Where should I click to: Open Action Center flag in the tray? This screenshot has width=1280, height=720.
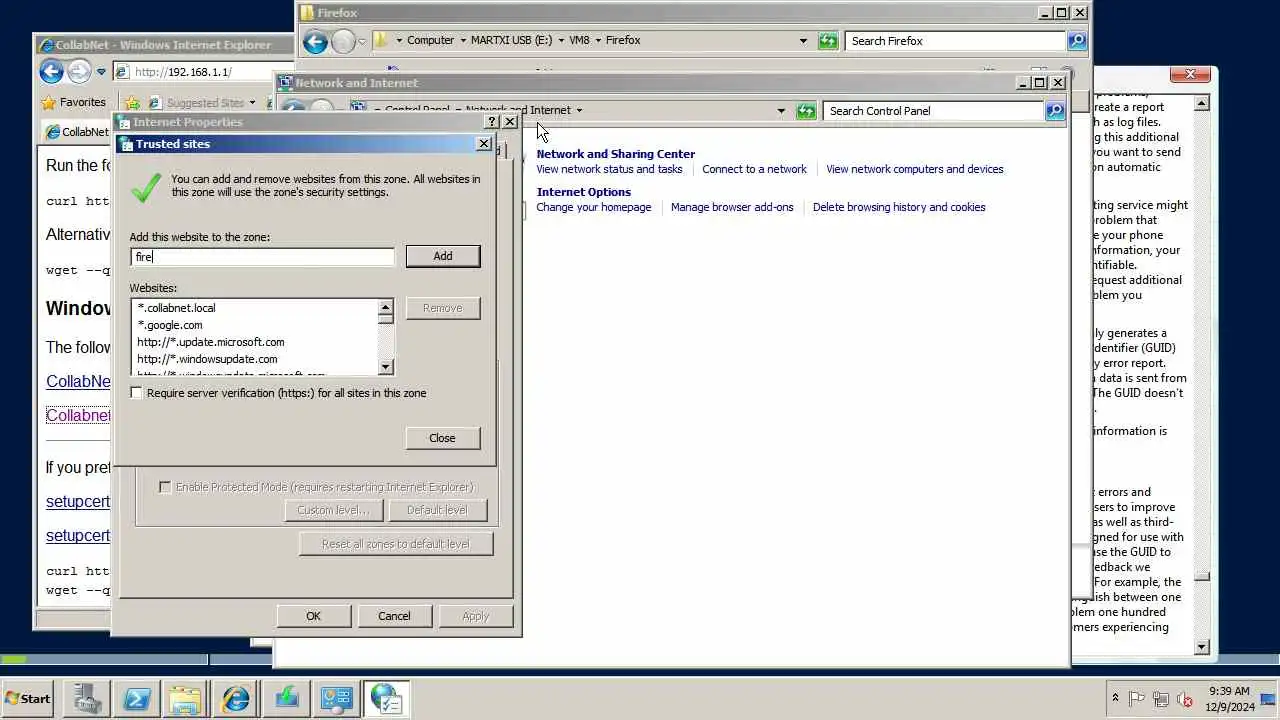coord(1137,699)
